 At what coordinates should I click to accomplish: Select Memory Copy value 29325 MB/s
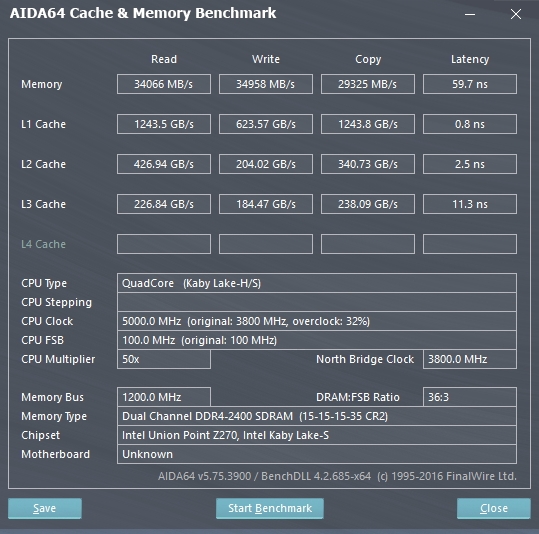click(x=368, y=84)
